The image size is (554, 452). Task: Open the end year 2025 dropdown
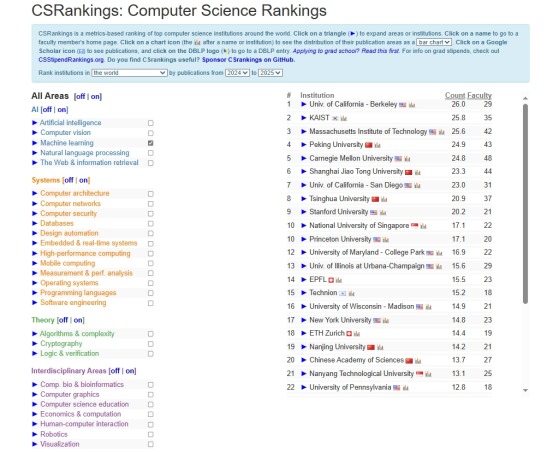pos(270,73)
